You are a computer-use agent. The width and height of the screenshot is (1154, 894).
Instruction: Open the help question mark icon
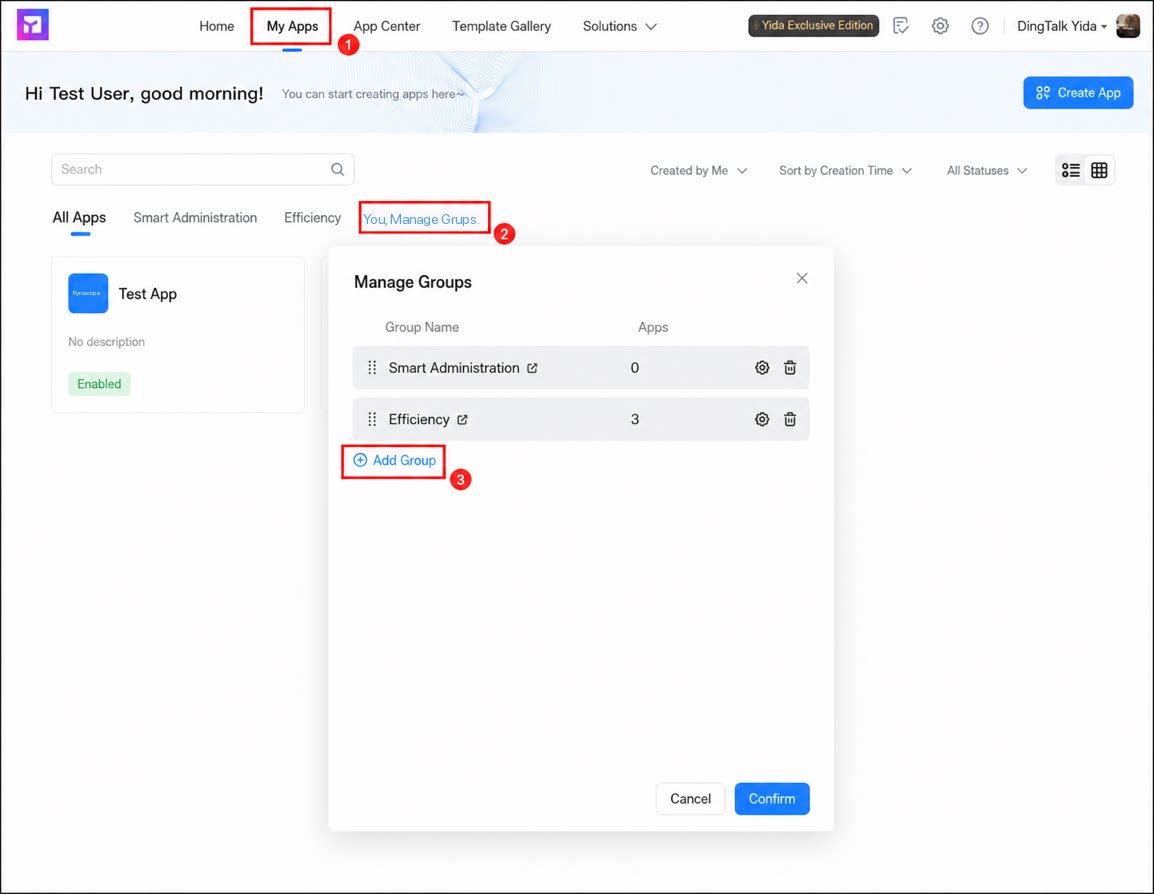coord(980,26)
